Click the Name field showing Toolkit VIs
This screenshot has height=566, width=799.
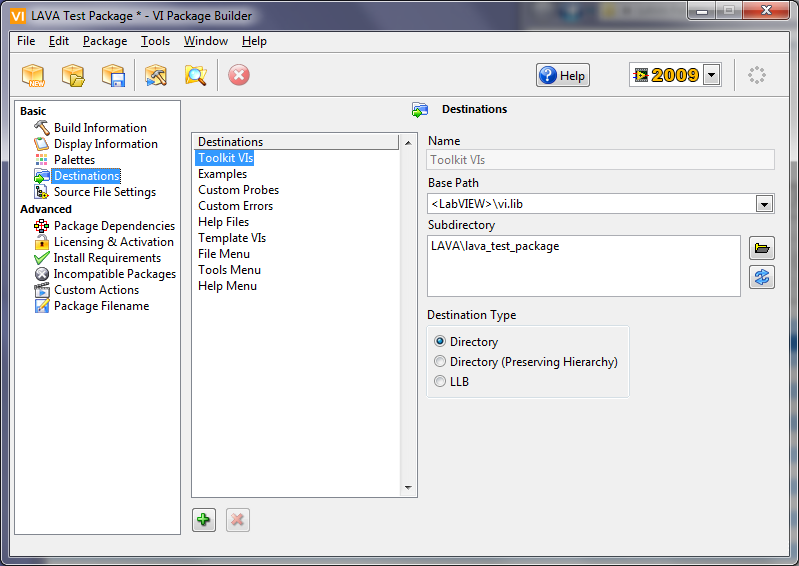pyautogui.click(x=601, y=159)
